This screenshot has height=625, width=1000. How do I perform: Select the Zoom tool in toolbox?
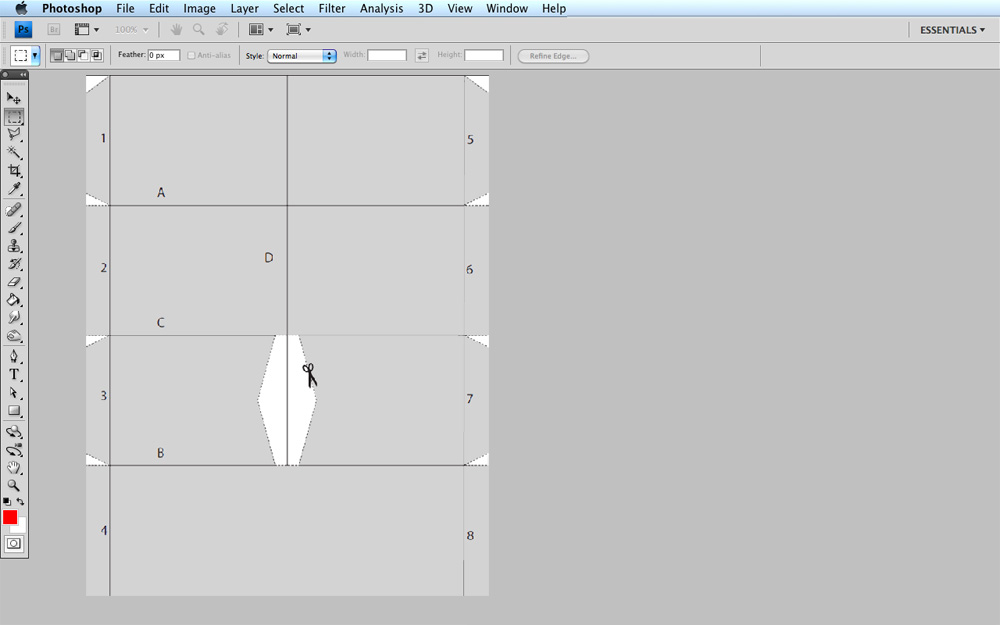pyautogui.click(x=14, y=485)
